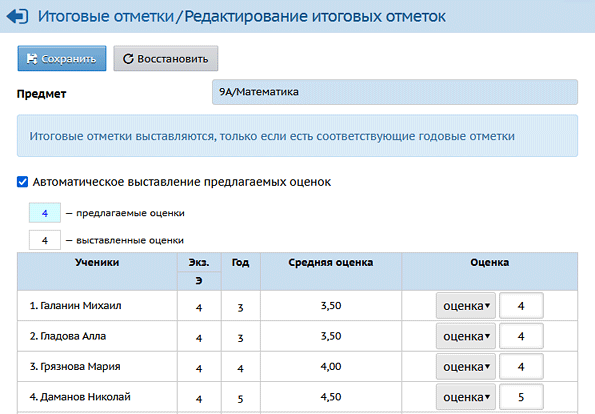The image size is (595, 414).
Task: Click year grade 5 for Даманов Николай
Action: point(241,399)
